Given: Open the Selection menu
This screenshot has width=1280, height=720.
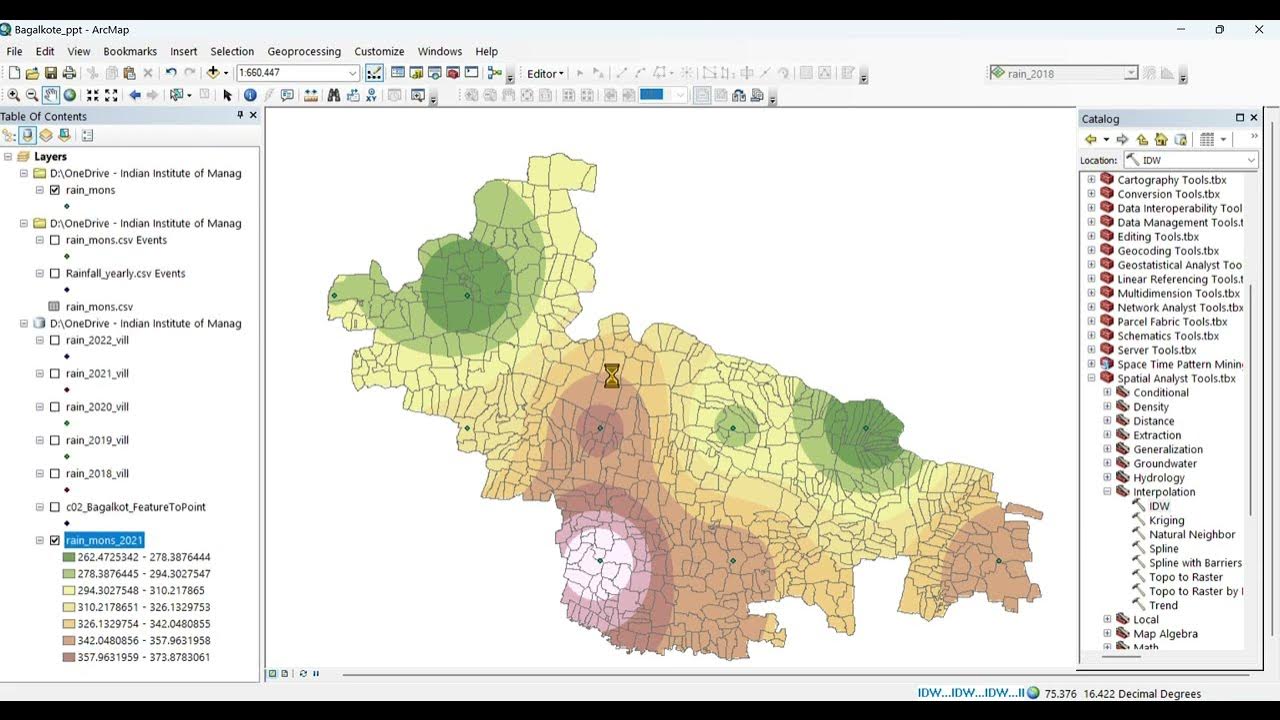Looking at the screenshot, I should [232, 51].
